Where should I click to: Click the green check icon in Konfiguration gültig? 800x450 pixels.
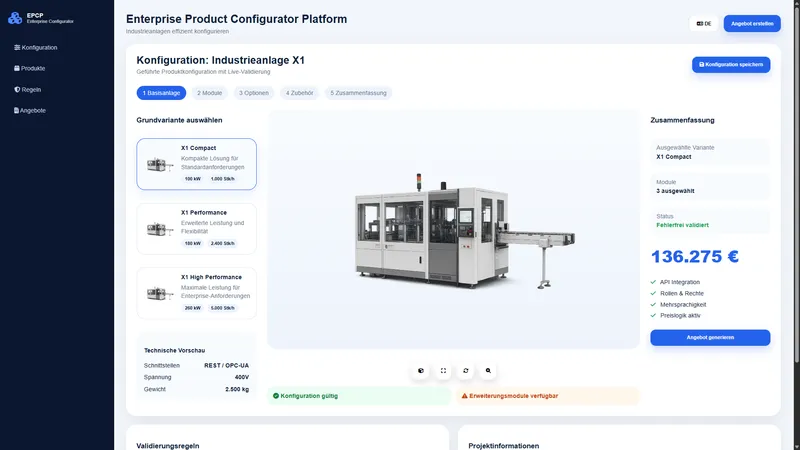coord(276,396)
